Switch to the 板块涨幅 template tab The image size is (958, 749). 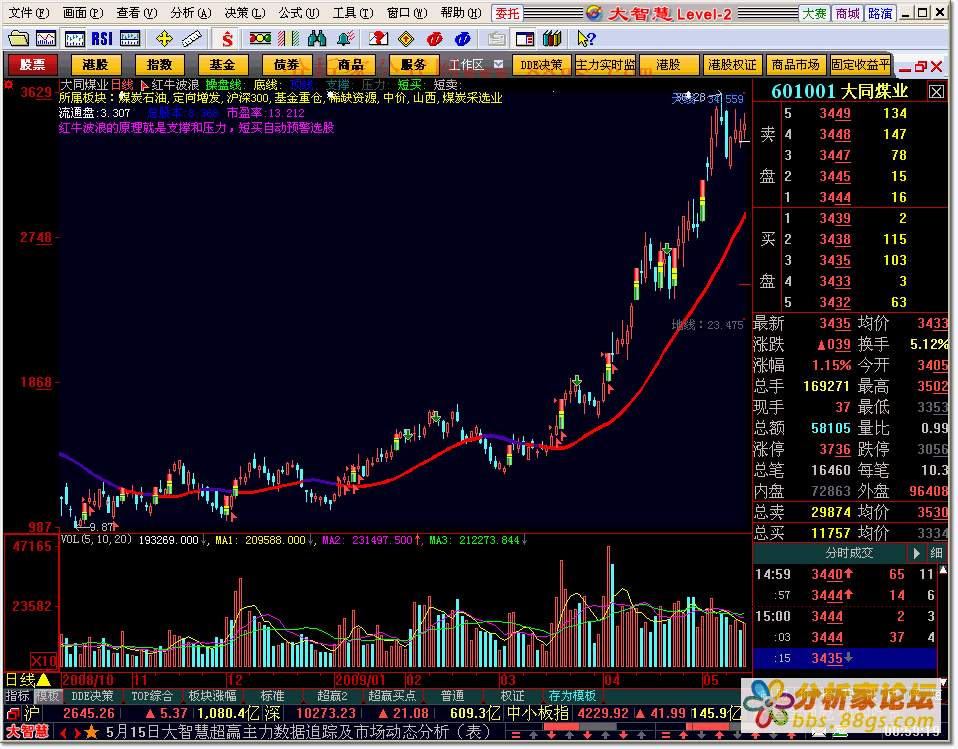pyautogui.click(x=212, y=696)
